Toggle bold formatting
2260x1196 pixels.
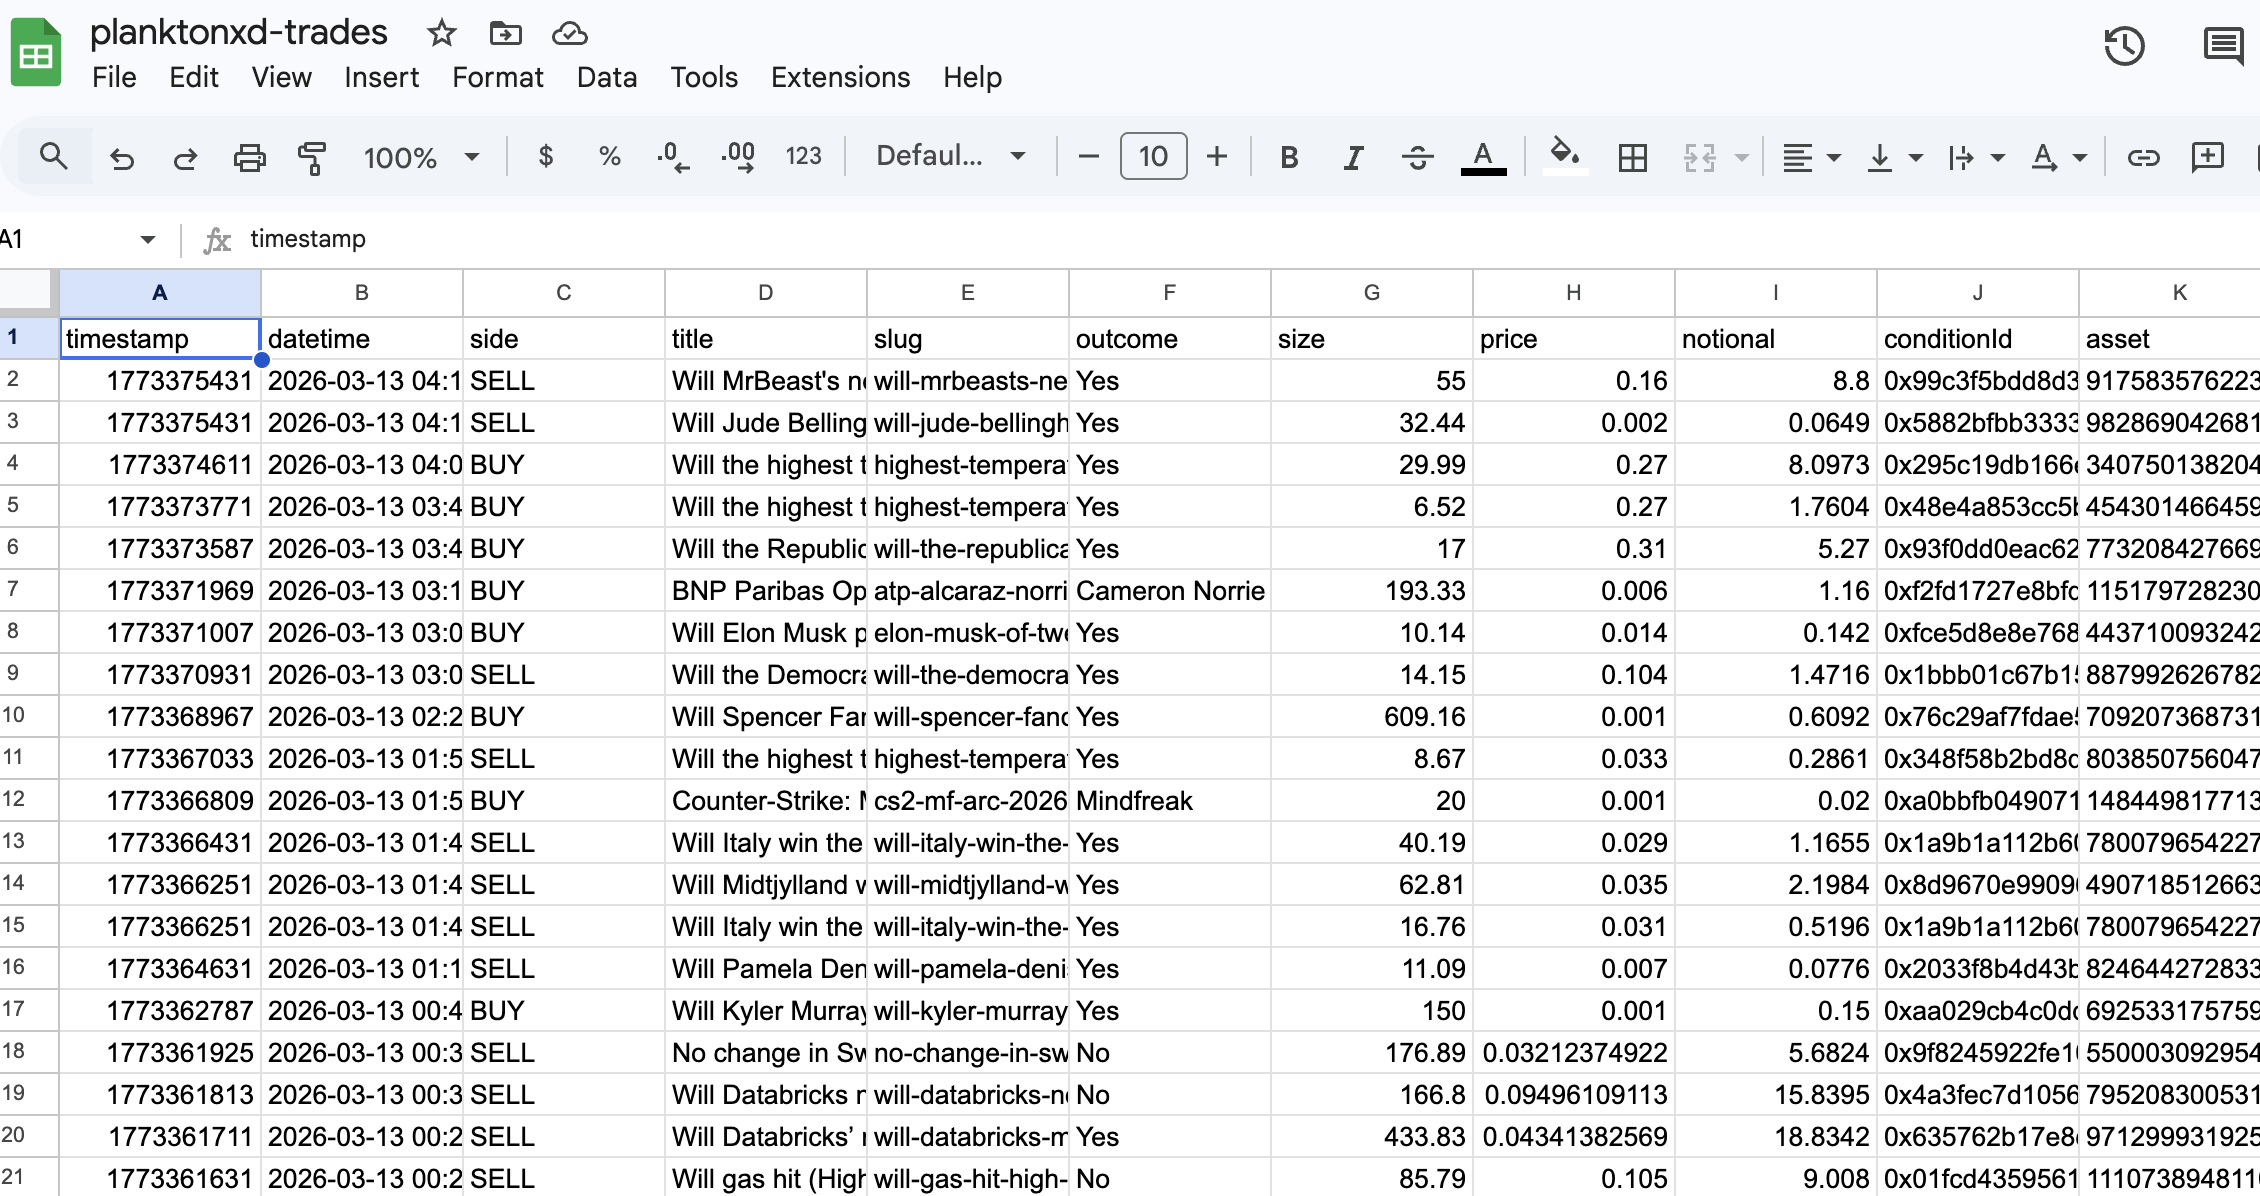1289,157
